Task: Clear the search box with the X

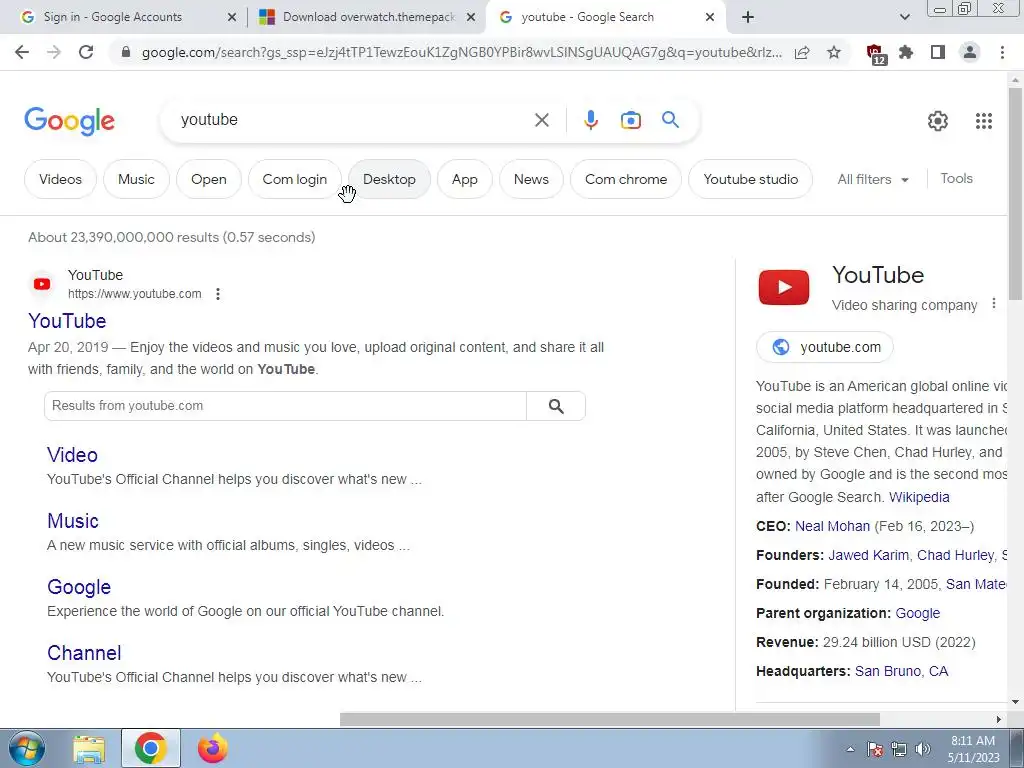Action: (541, 120)
